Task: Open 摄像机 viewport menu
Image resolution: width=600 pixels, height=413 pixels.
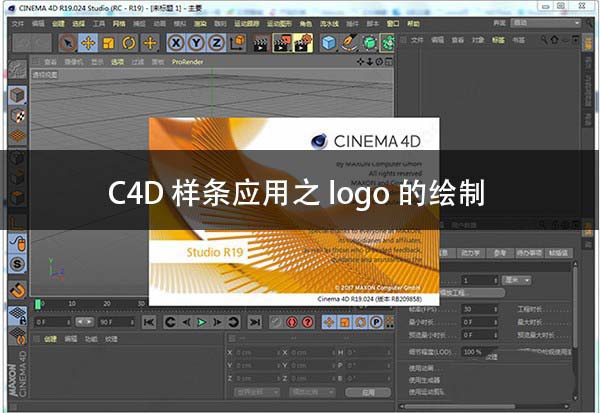Action: coord(73,62)
